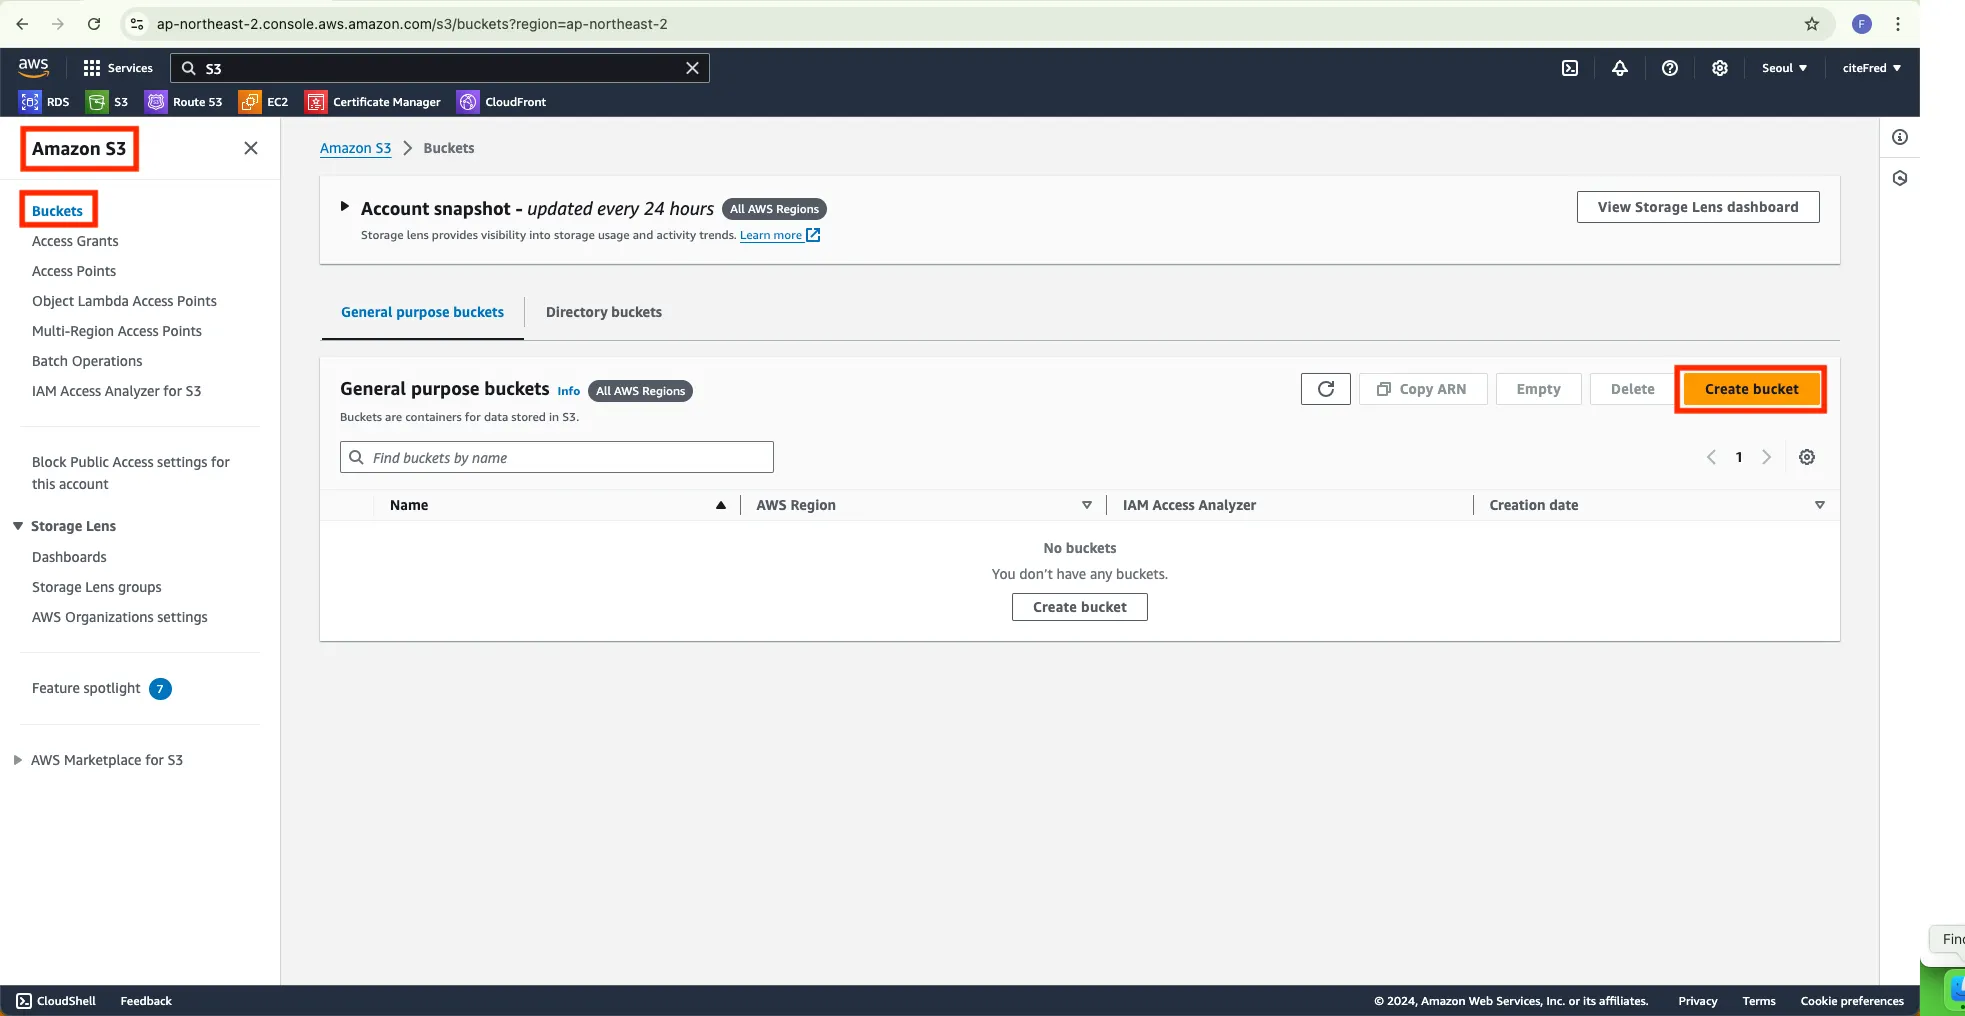Viewport: 1965px width, 1016px height.
Task: Open the Services grid menu
Action: coord(118,68)
